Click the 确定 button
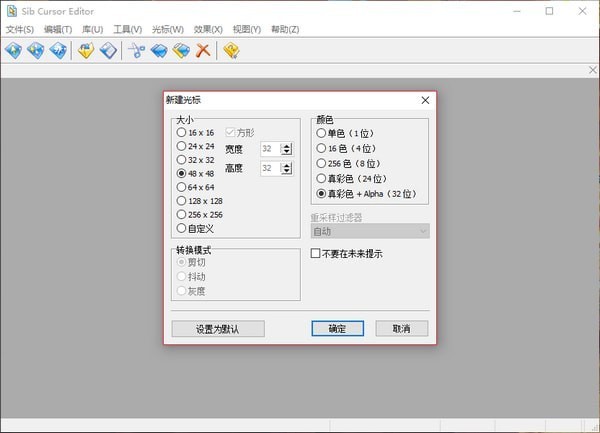This screenshot has height=433, width=600. click(x=337, y=328)
